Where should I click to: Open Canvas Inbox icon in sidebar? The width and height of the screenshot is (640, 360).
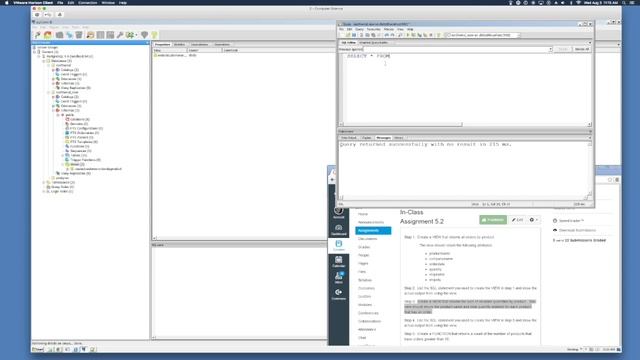338,278
